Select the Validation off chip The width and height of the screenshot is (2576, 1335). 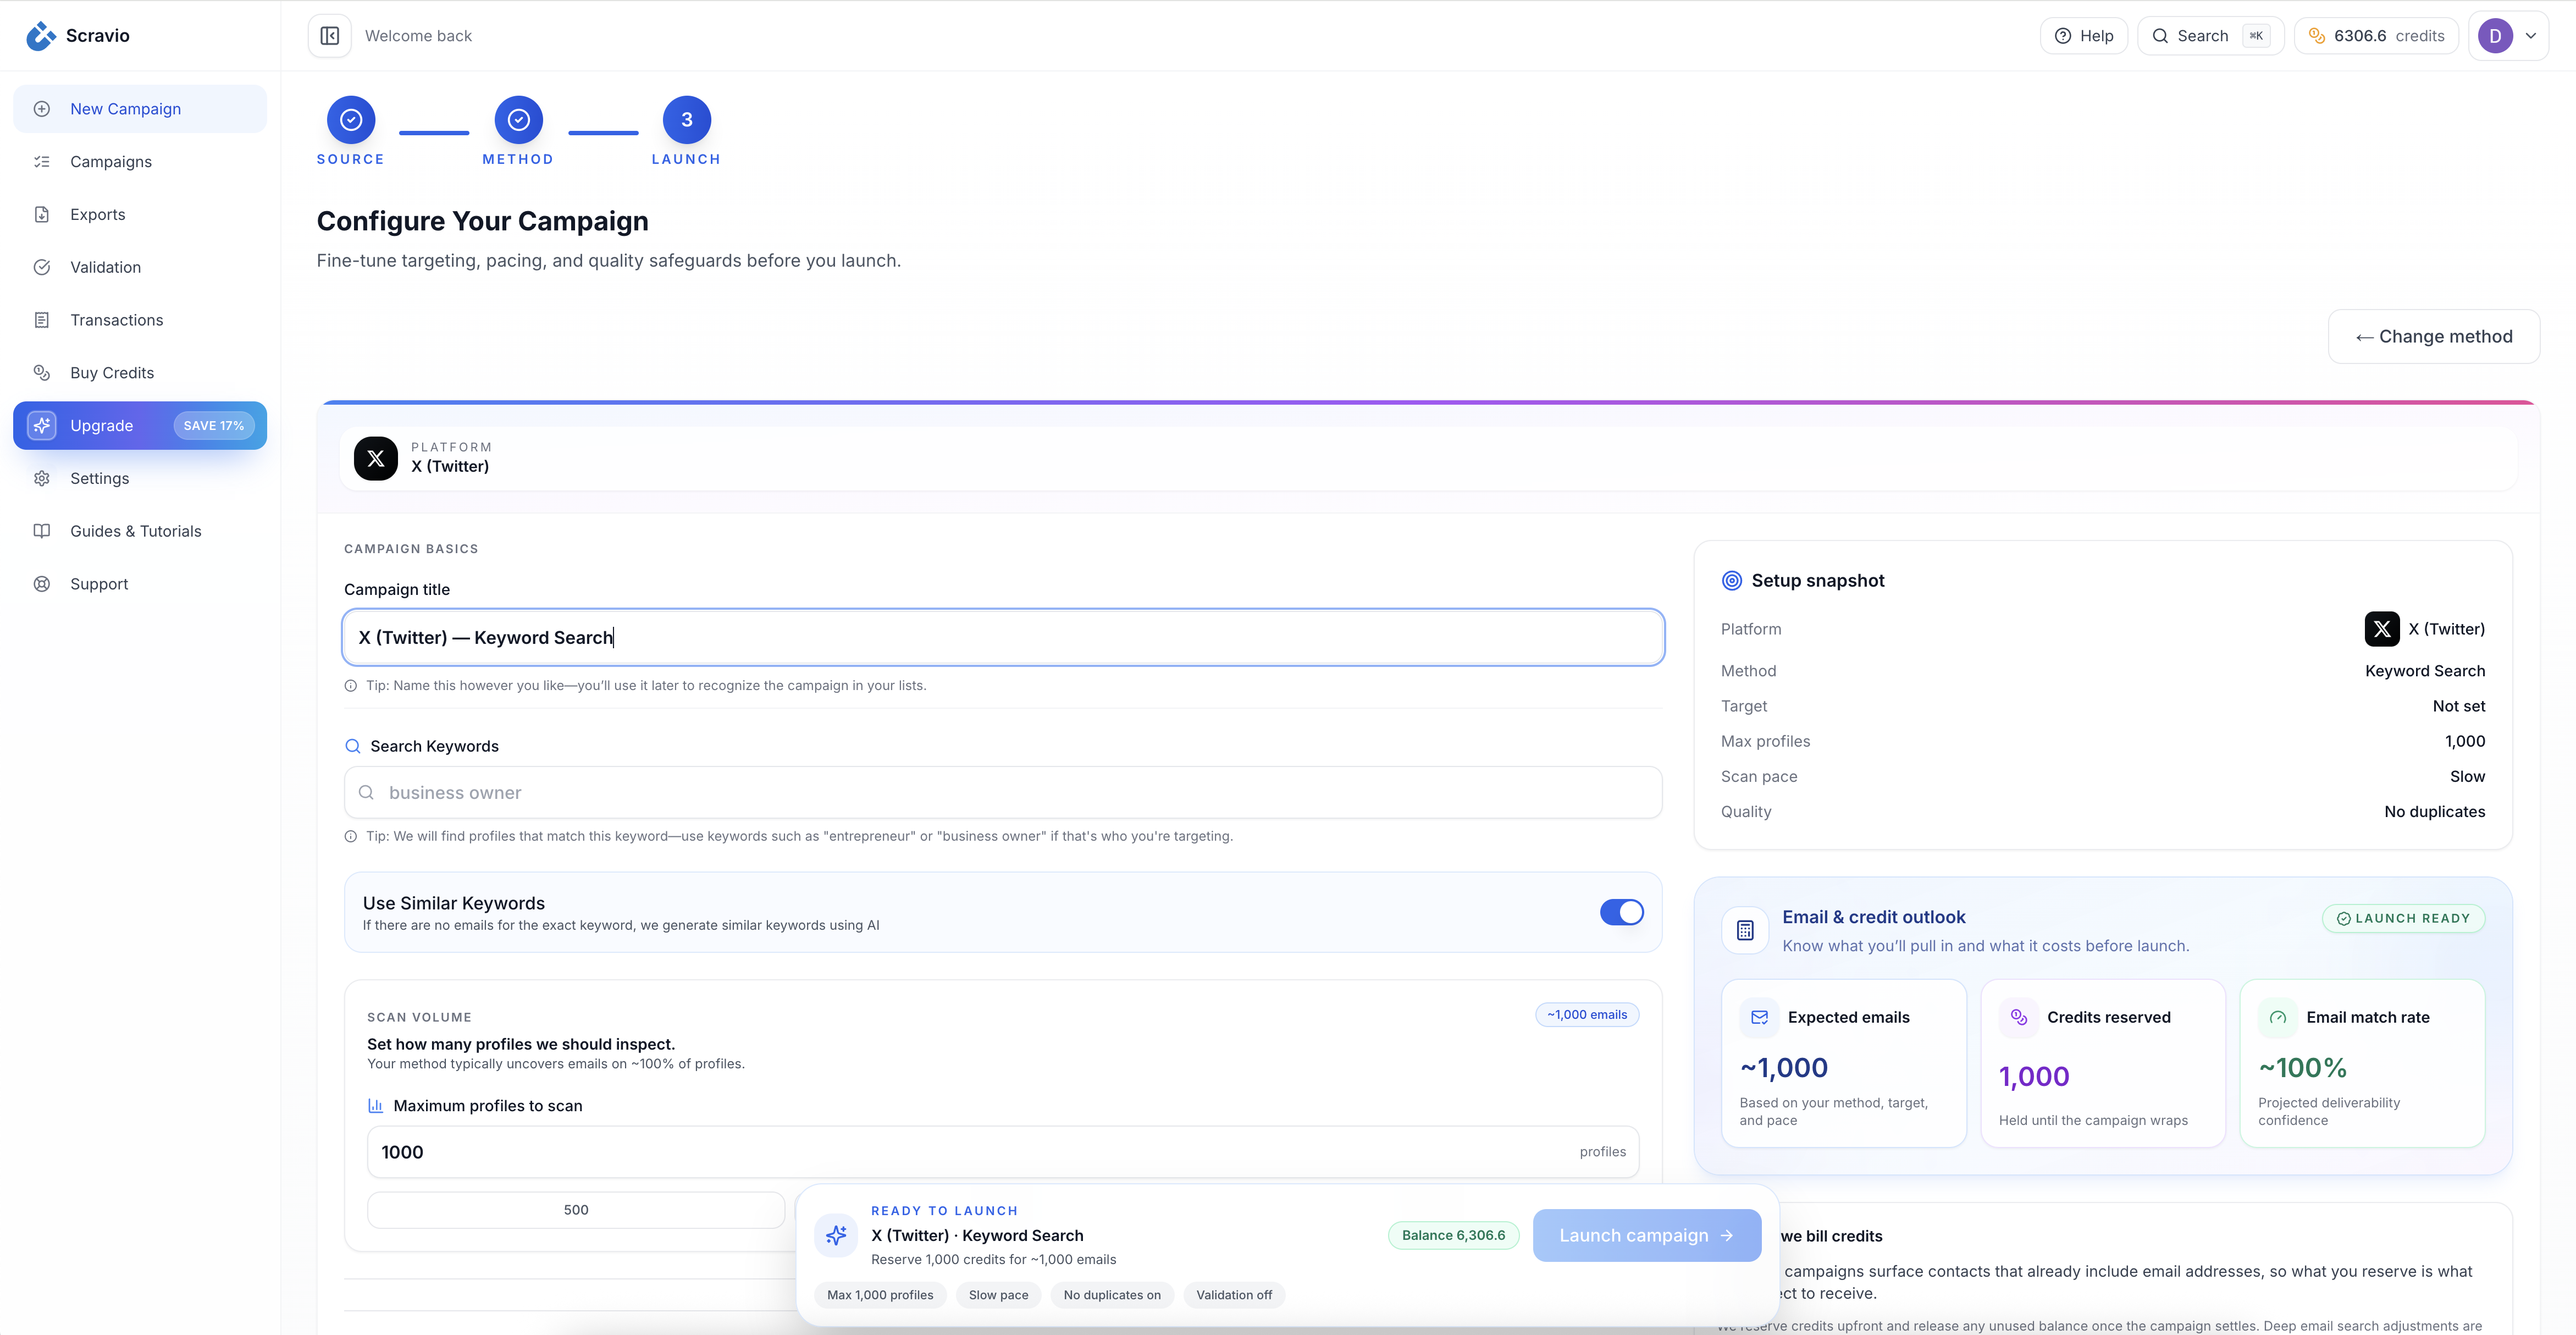pyautogui.click(x=1233, y=1294)
